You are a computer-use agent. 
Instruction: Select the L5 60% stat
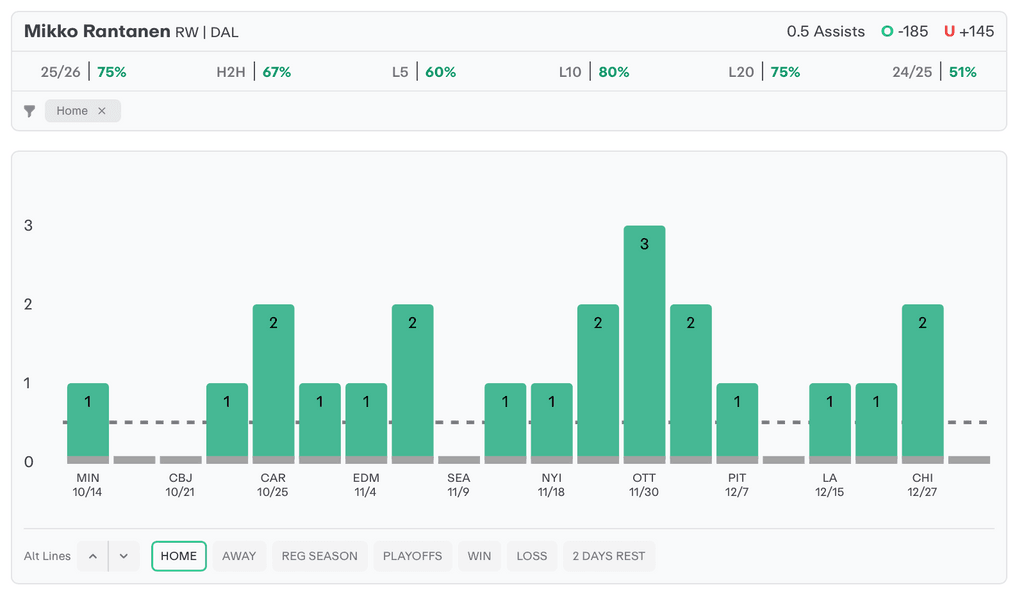click(x=424, y=72)
